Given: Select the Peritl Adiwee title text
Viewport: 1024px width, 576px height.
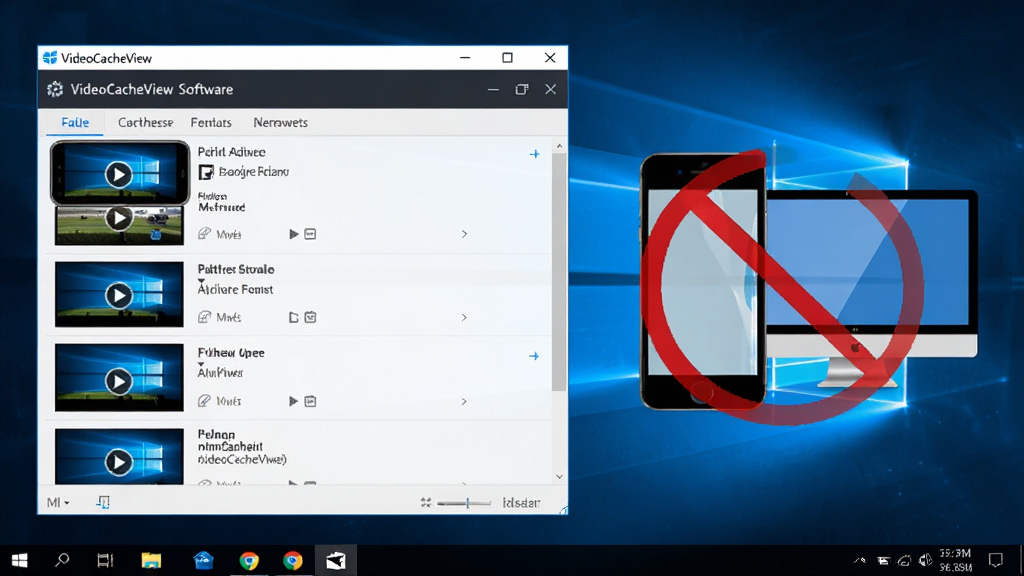Looking at the screenshot, I should pos(232,152).
